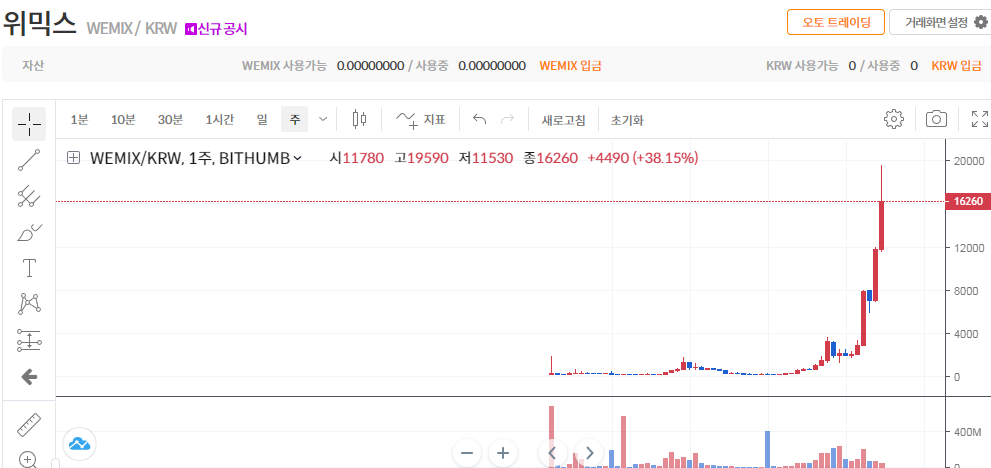Click the +4490 (+38.15%) change value
Image resolution: width=991 pixels, height=468 pixels.
tap(643, 158)
